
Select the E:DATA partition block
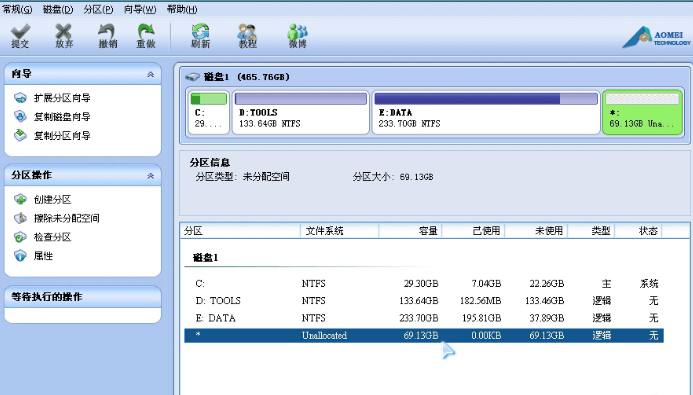coord(486,112)
